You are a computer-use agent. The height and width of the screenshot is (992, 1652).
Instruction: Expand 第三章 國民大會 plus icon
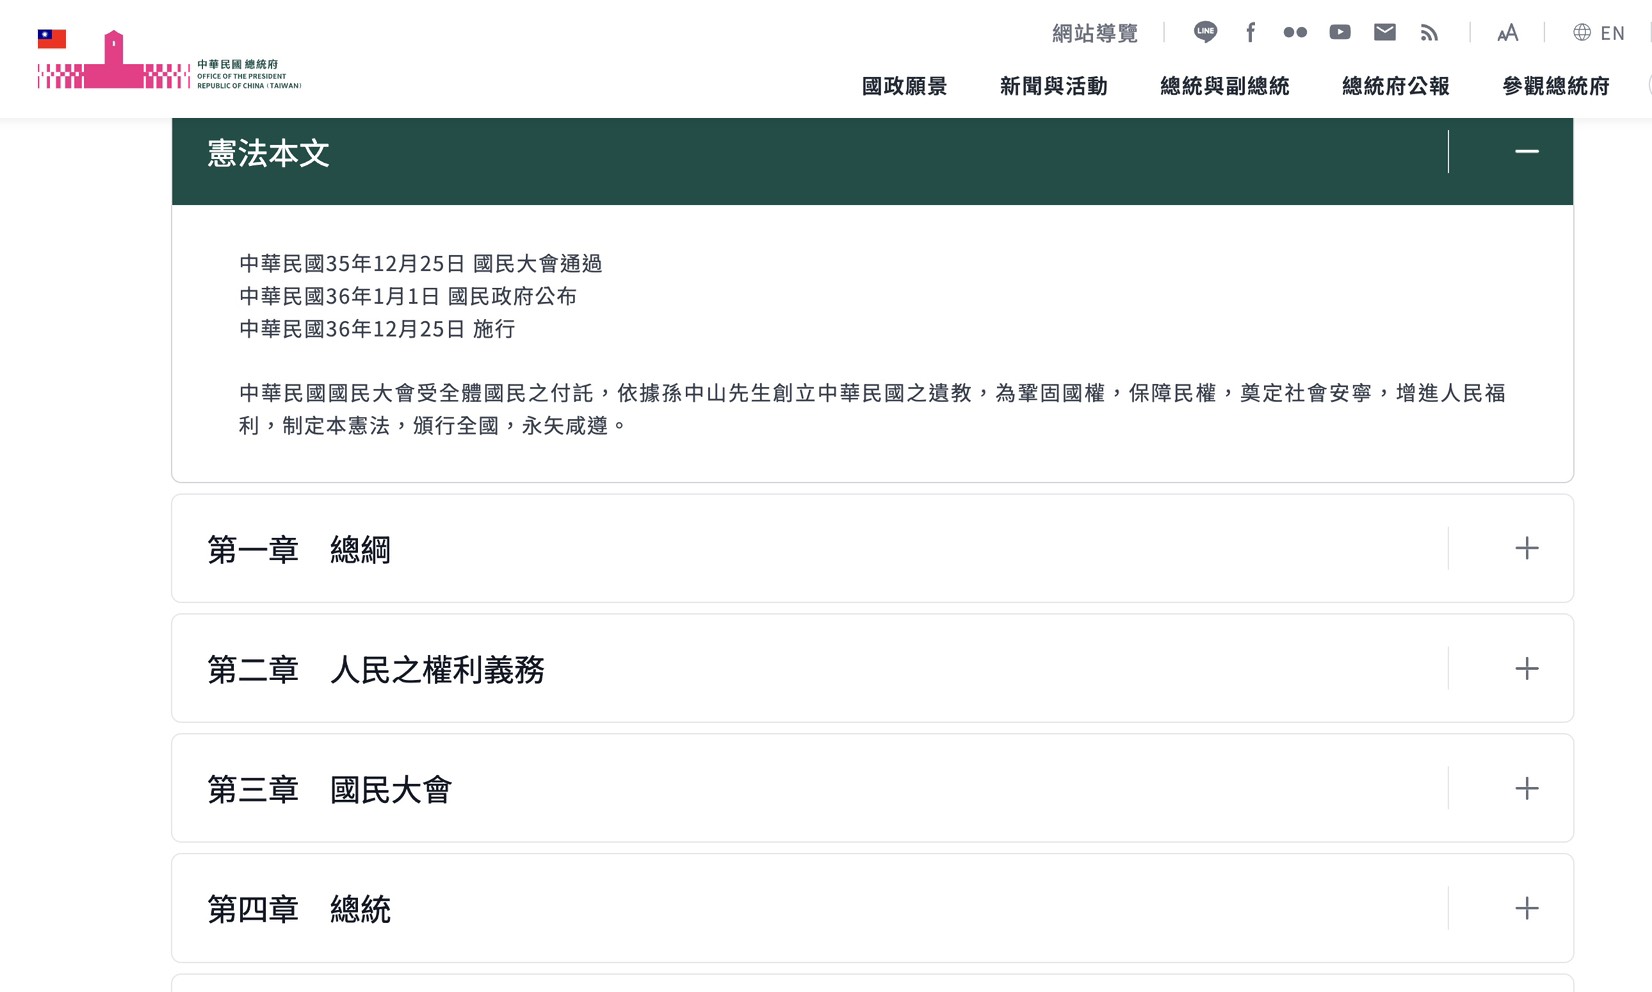pos(1526,788)
